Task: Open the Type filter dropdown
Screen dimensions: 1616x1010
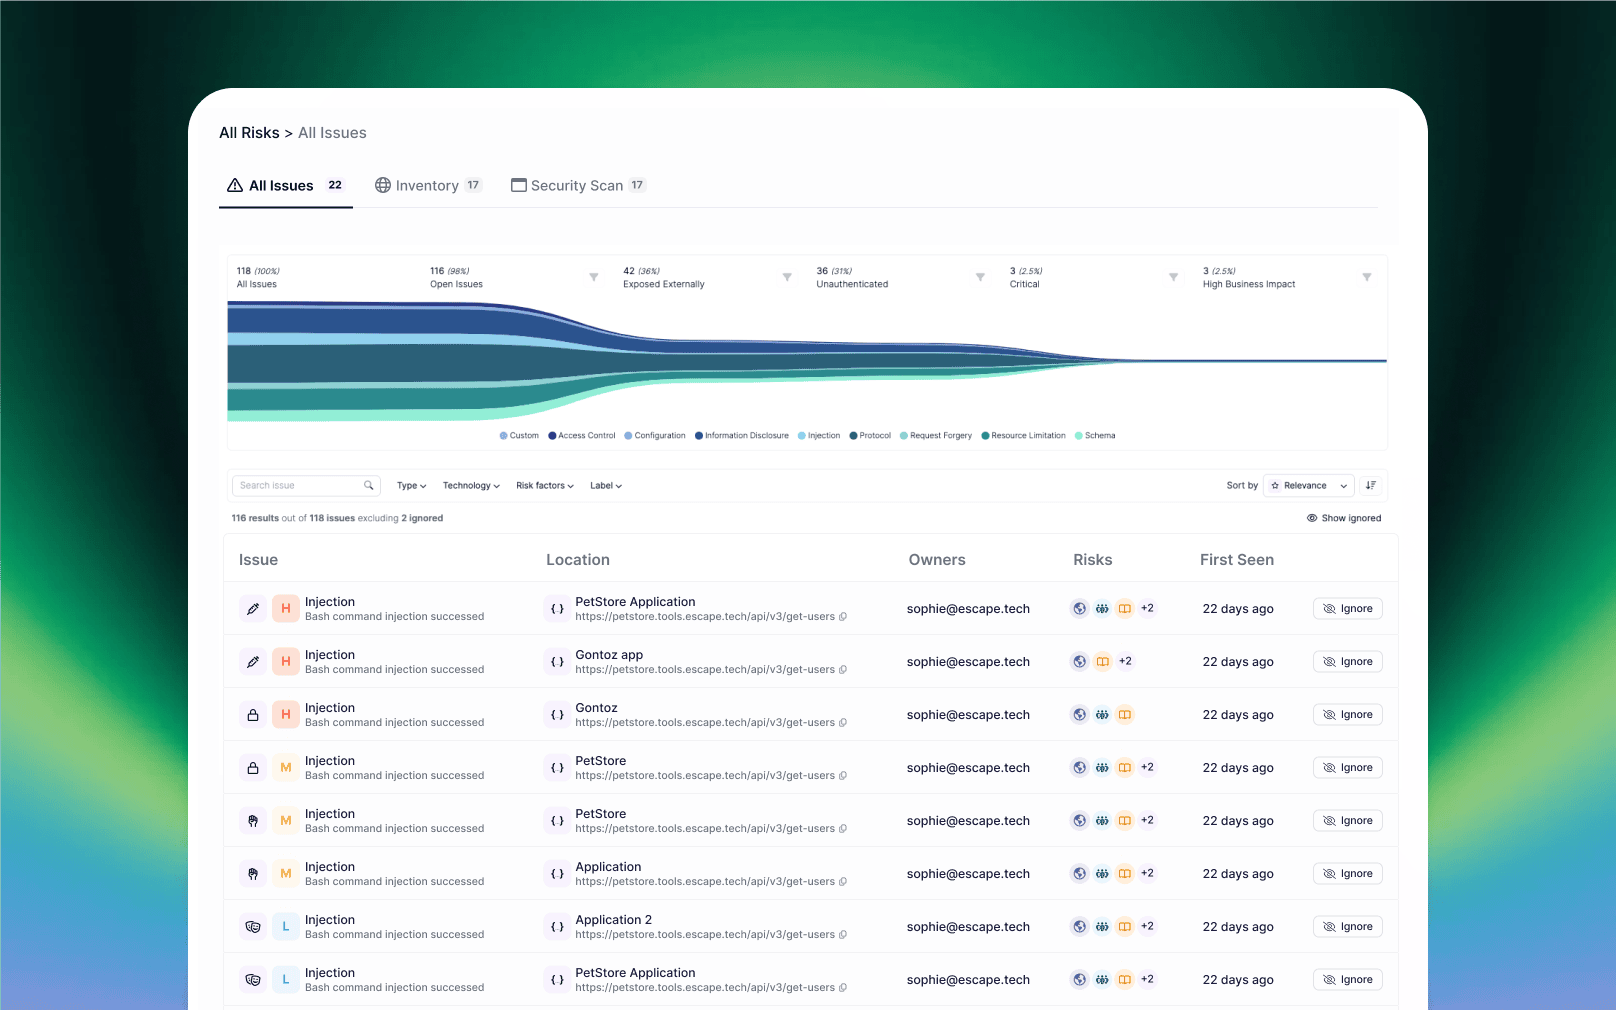Action: click(412, 486)
